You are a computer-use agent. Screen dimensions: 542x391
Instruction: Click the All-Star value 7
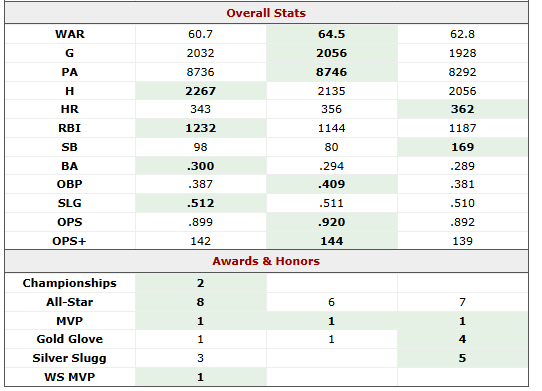(462, 302)
